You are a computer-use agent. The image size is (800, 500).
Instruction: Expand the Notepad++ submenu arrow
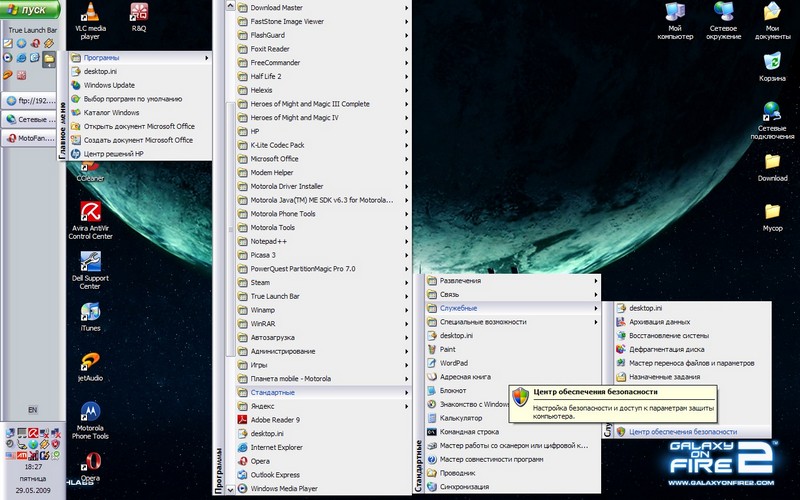point(407,241)
